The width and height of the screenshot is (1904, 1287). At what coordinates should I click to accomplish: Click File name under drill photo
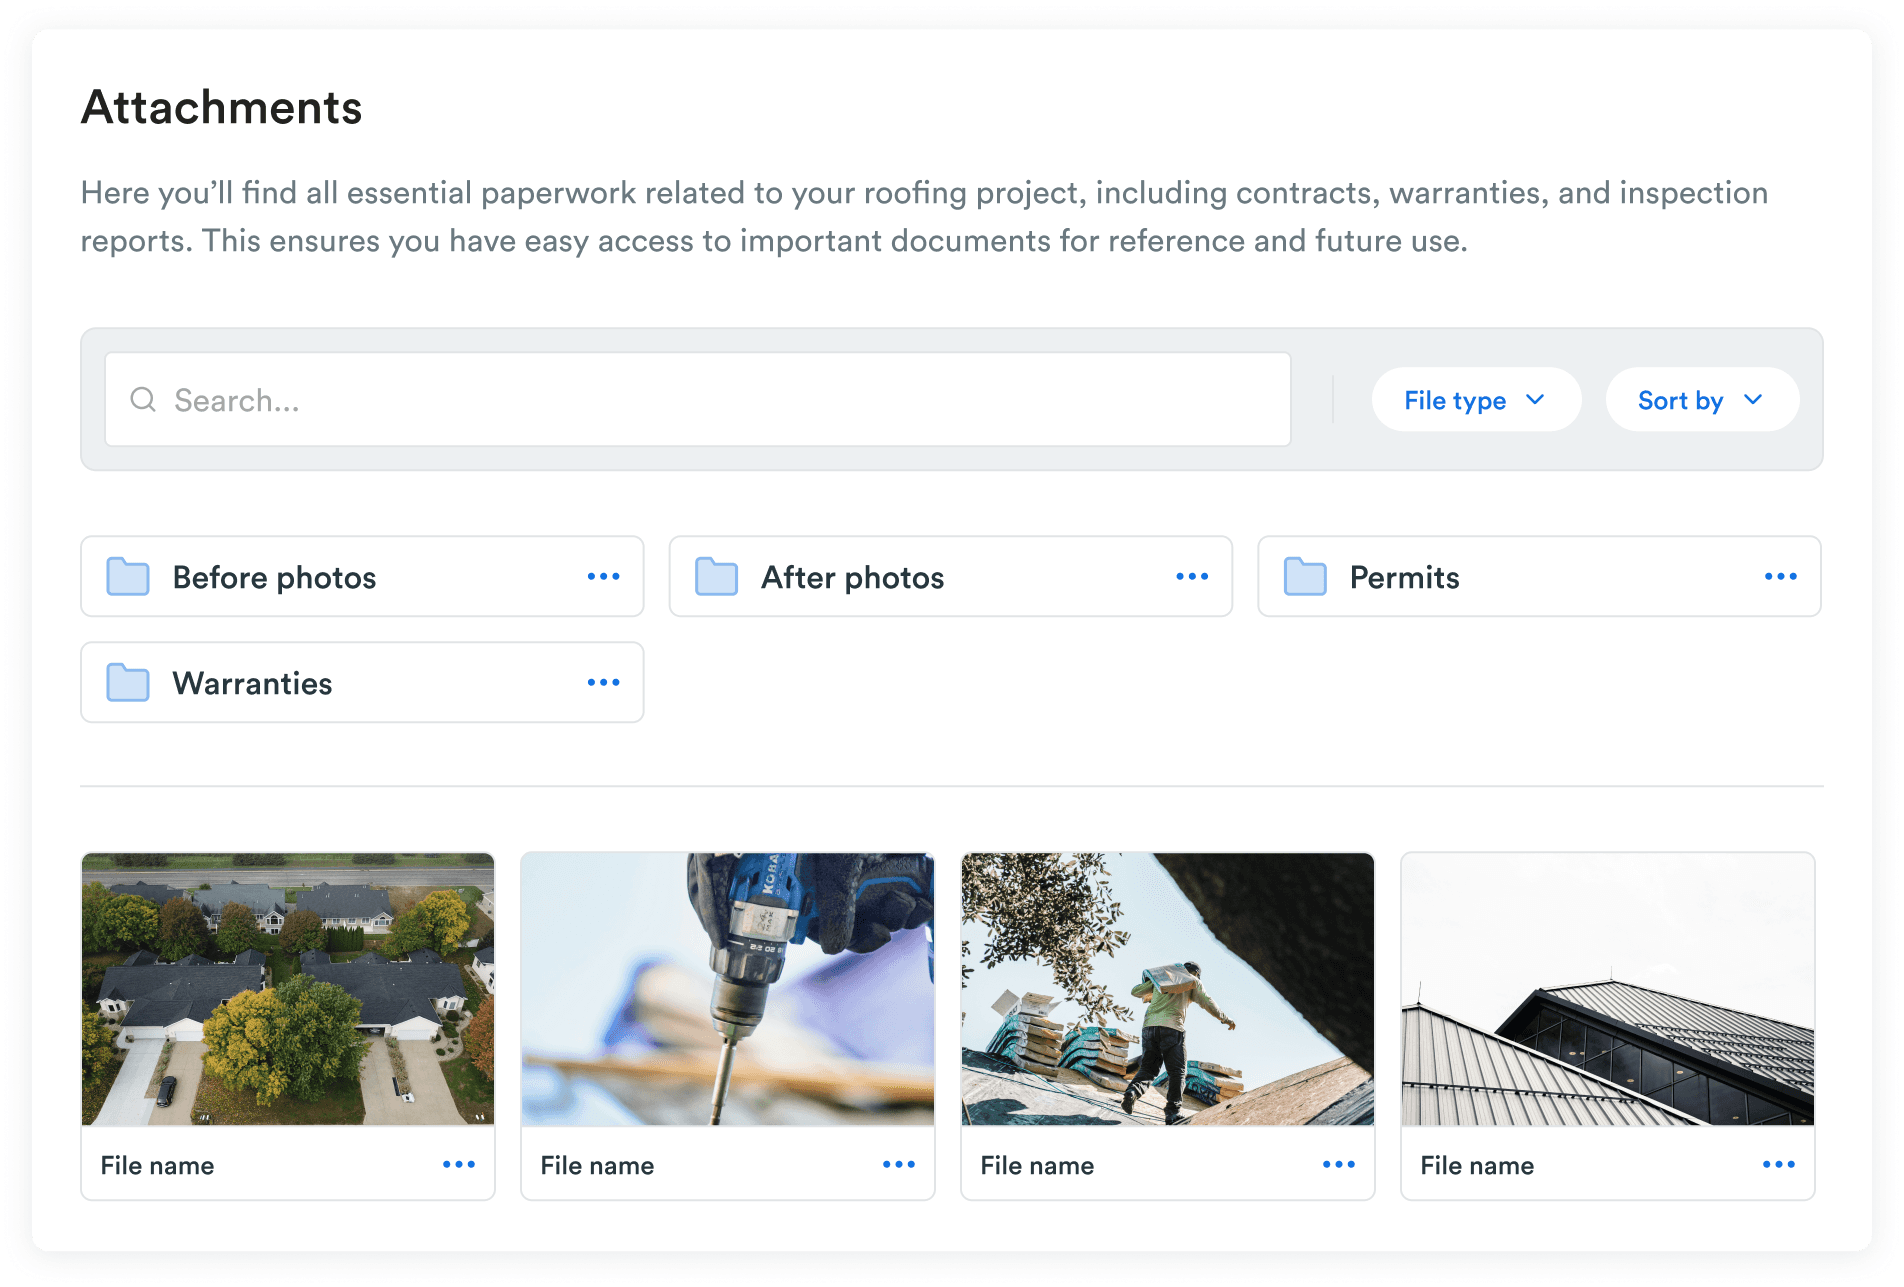click(x=597, y=1166)
